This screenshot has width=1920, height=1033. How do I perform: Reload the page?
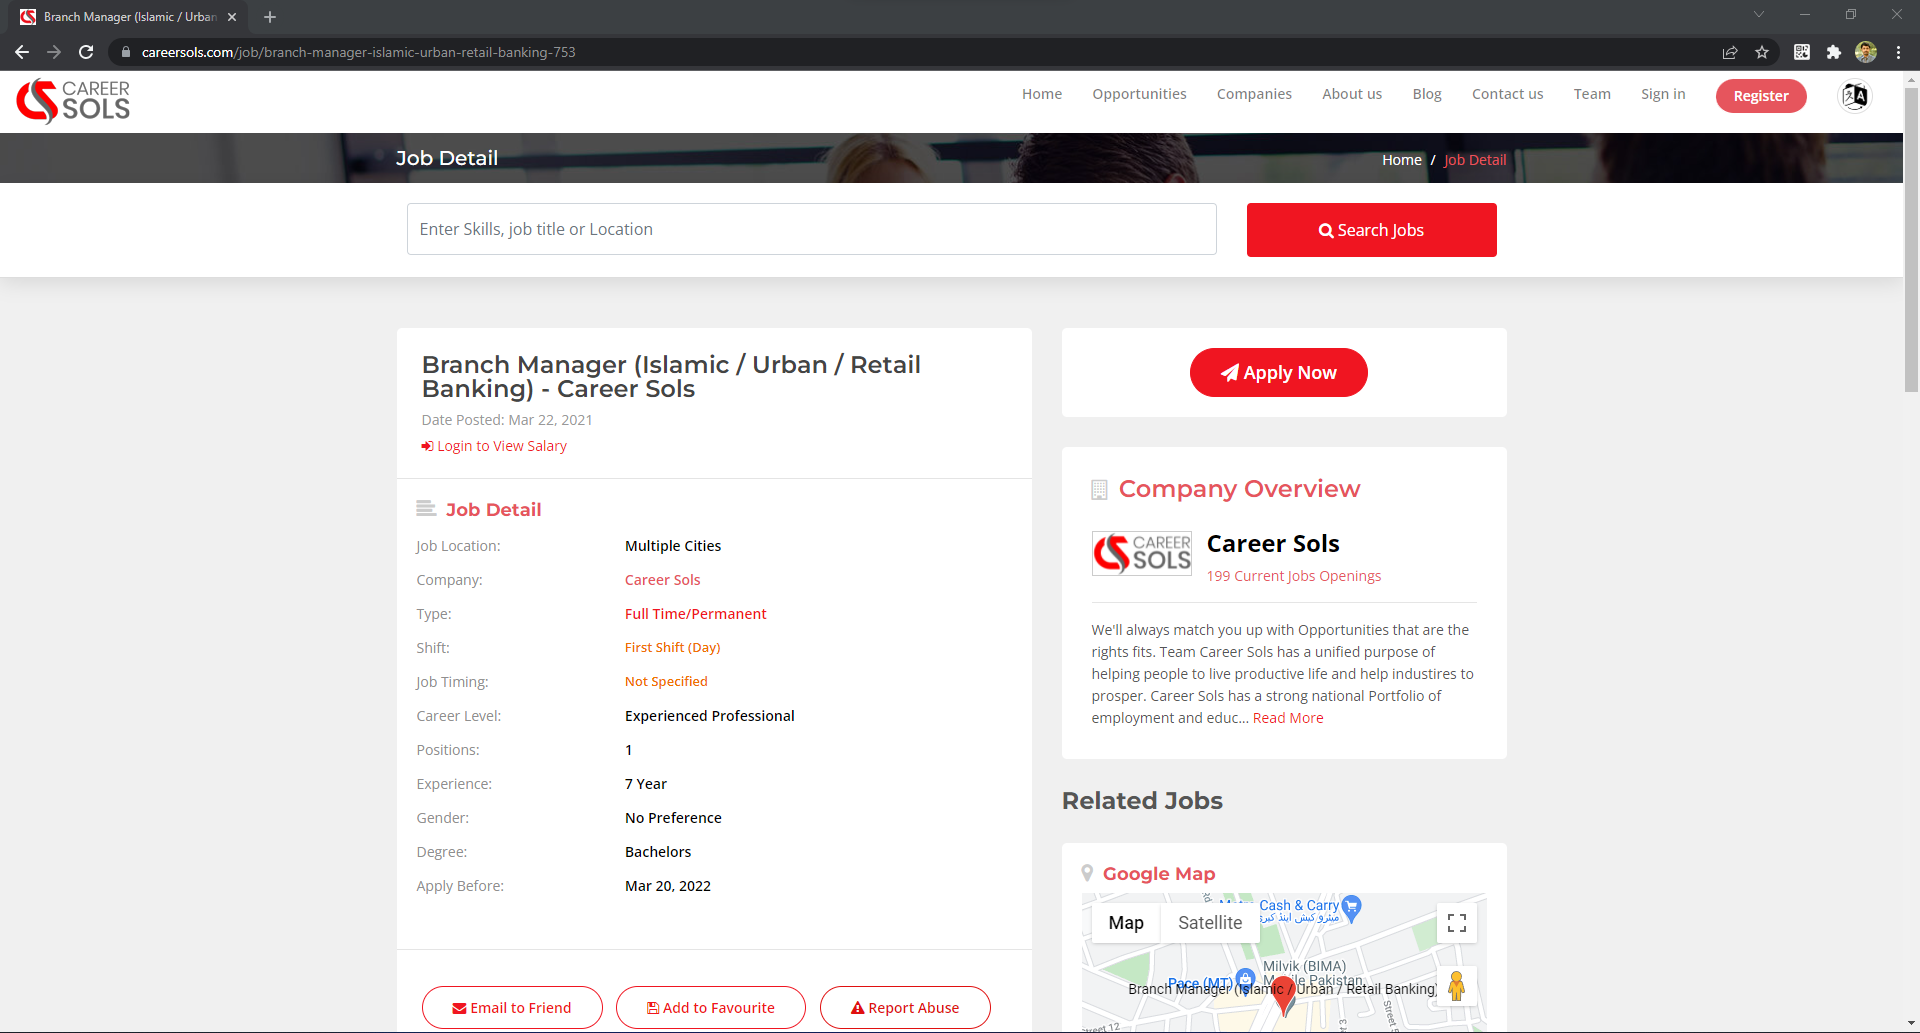point(86,52)
